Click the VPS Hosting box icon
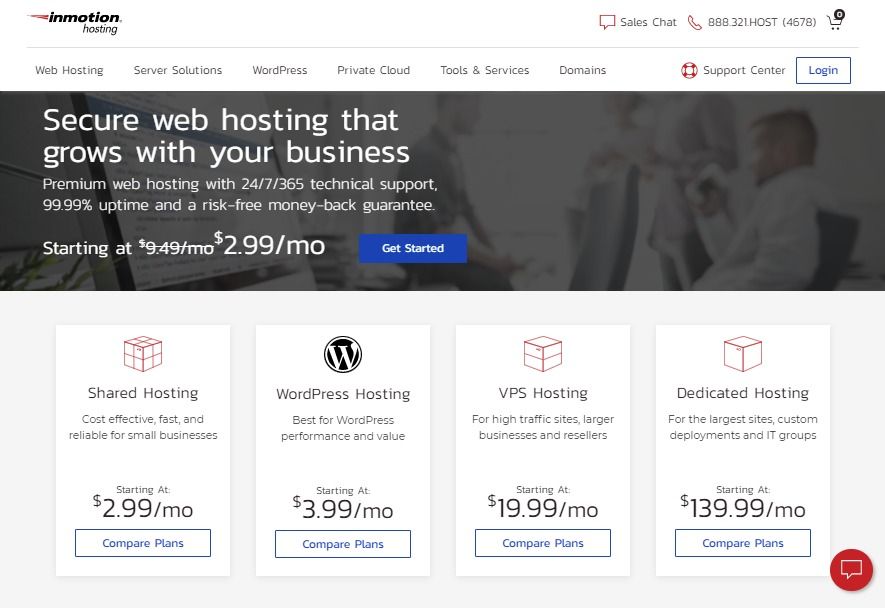The image size is (885, 608). tap(542, 354)
